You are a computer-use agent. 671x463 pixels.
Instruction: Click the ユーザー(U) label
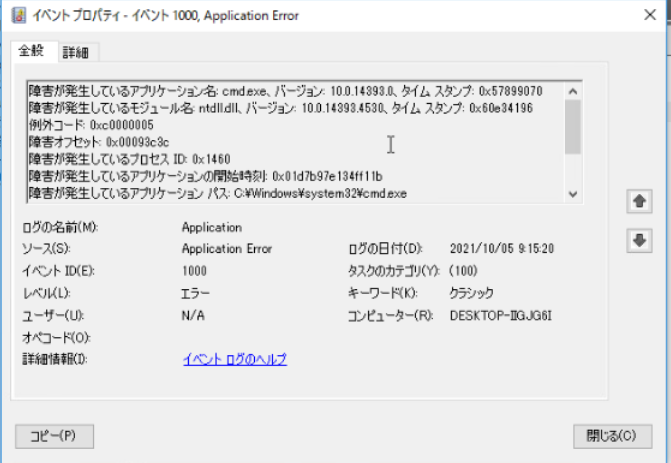53,315
